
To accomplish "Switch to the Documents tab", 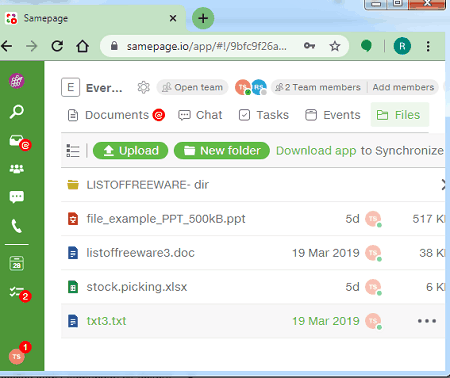I will pos(116,115).
